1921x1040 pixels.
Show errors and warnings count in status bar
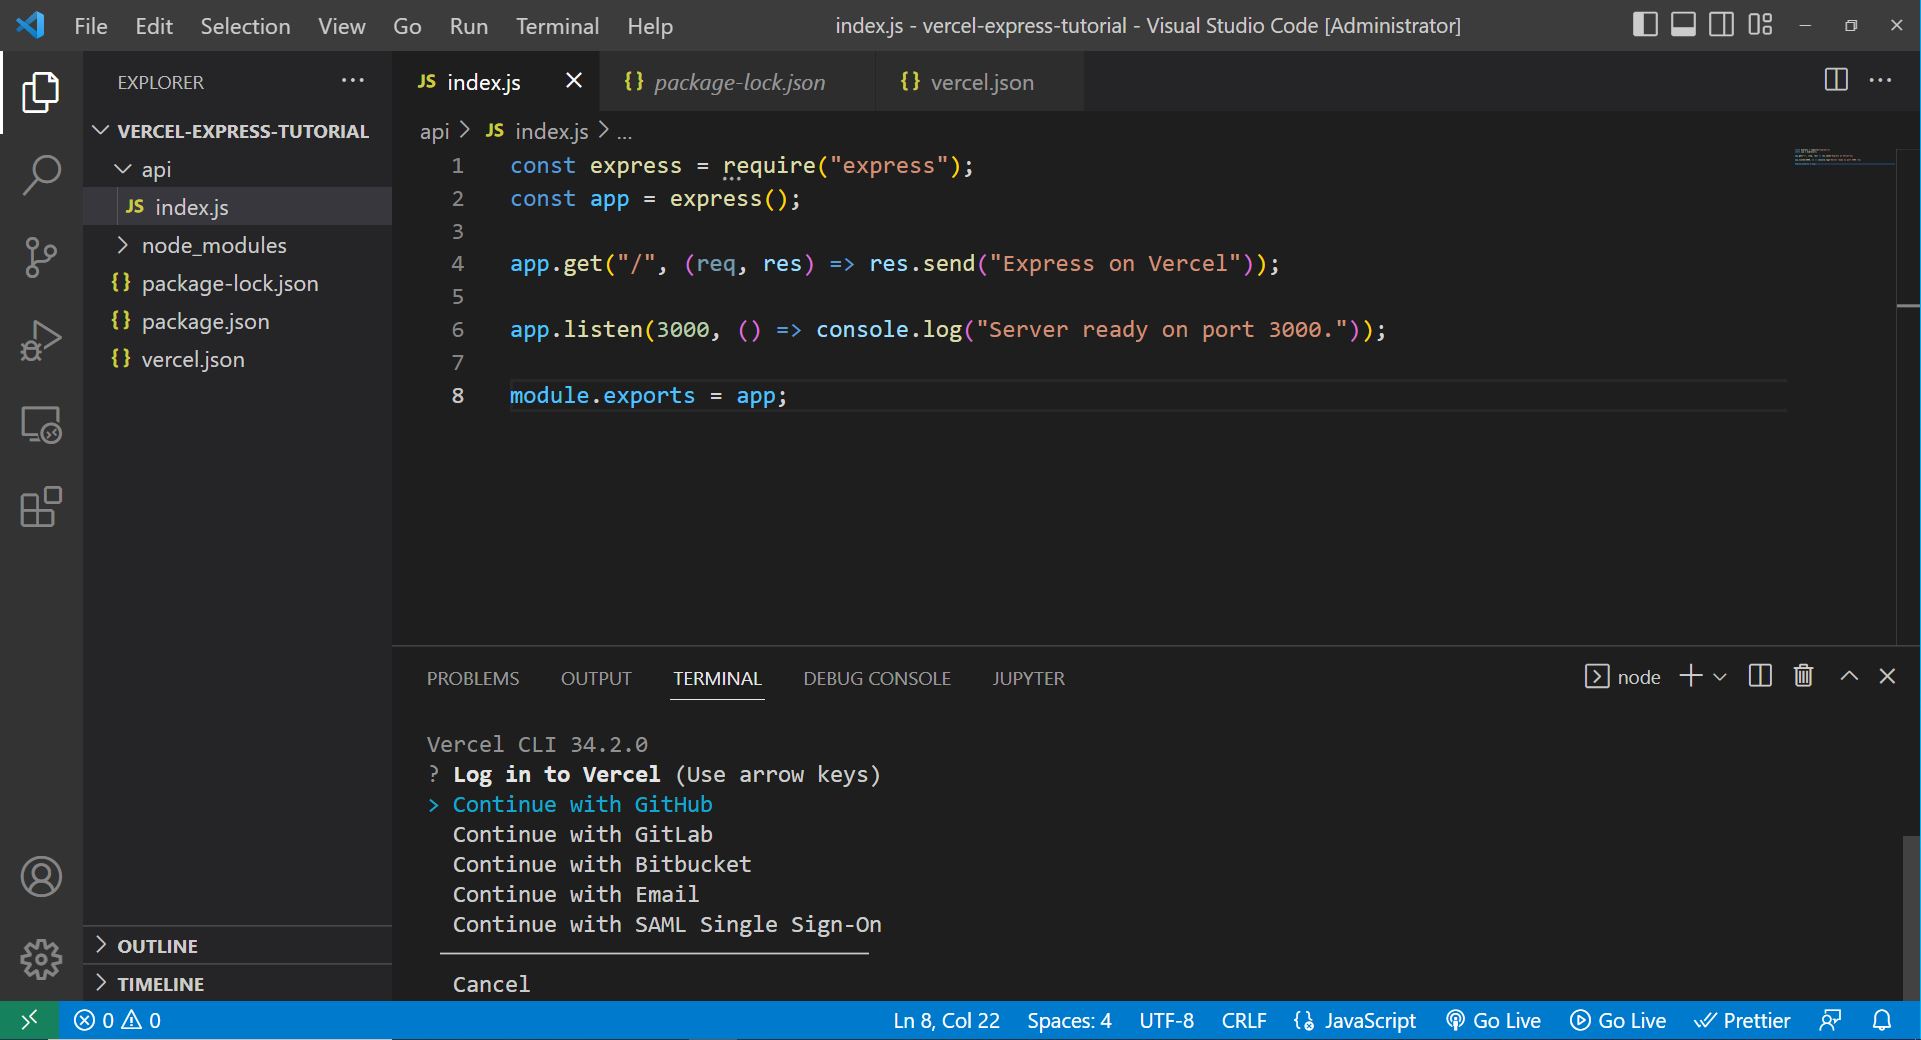117,1020
